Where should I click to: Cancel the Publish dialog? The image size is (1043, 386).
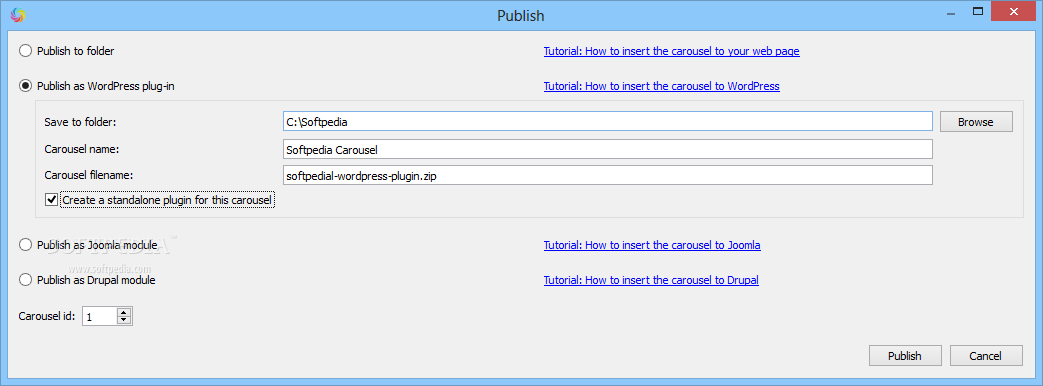[x=985, y=355]
